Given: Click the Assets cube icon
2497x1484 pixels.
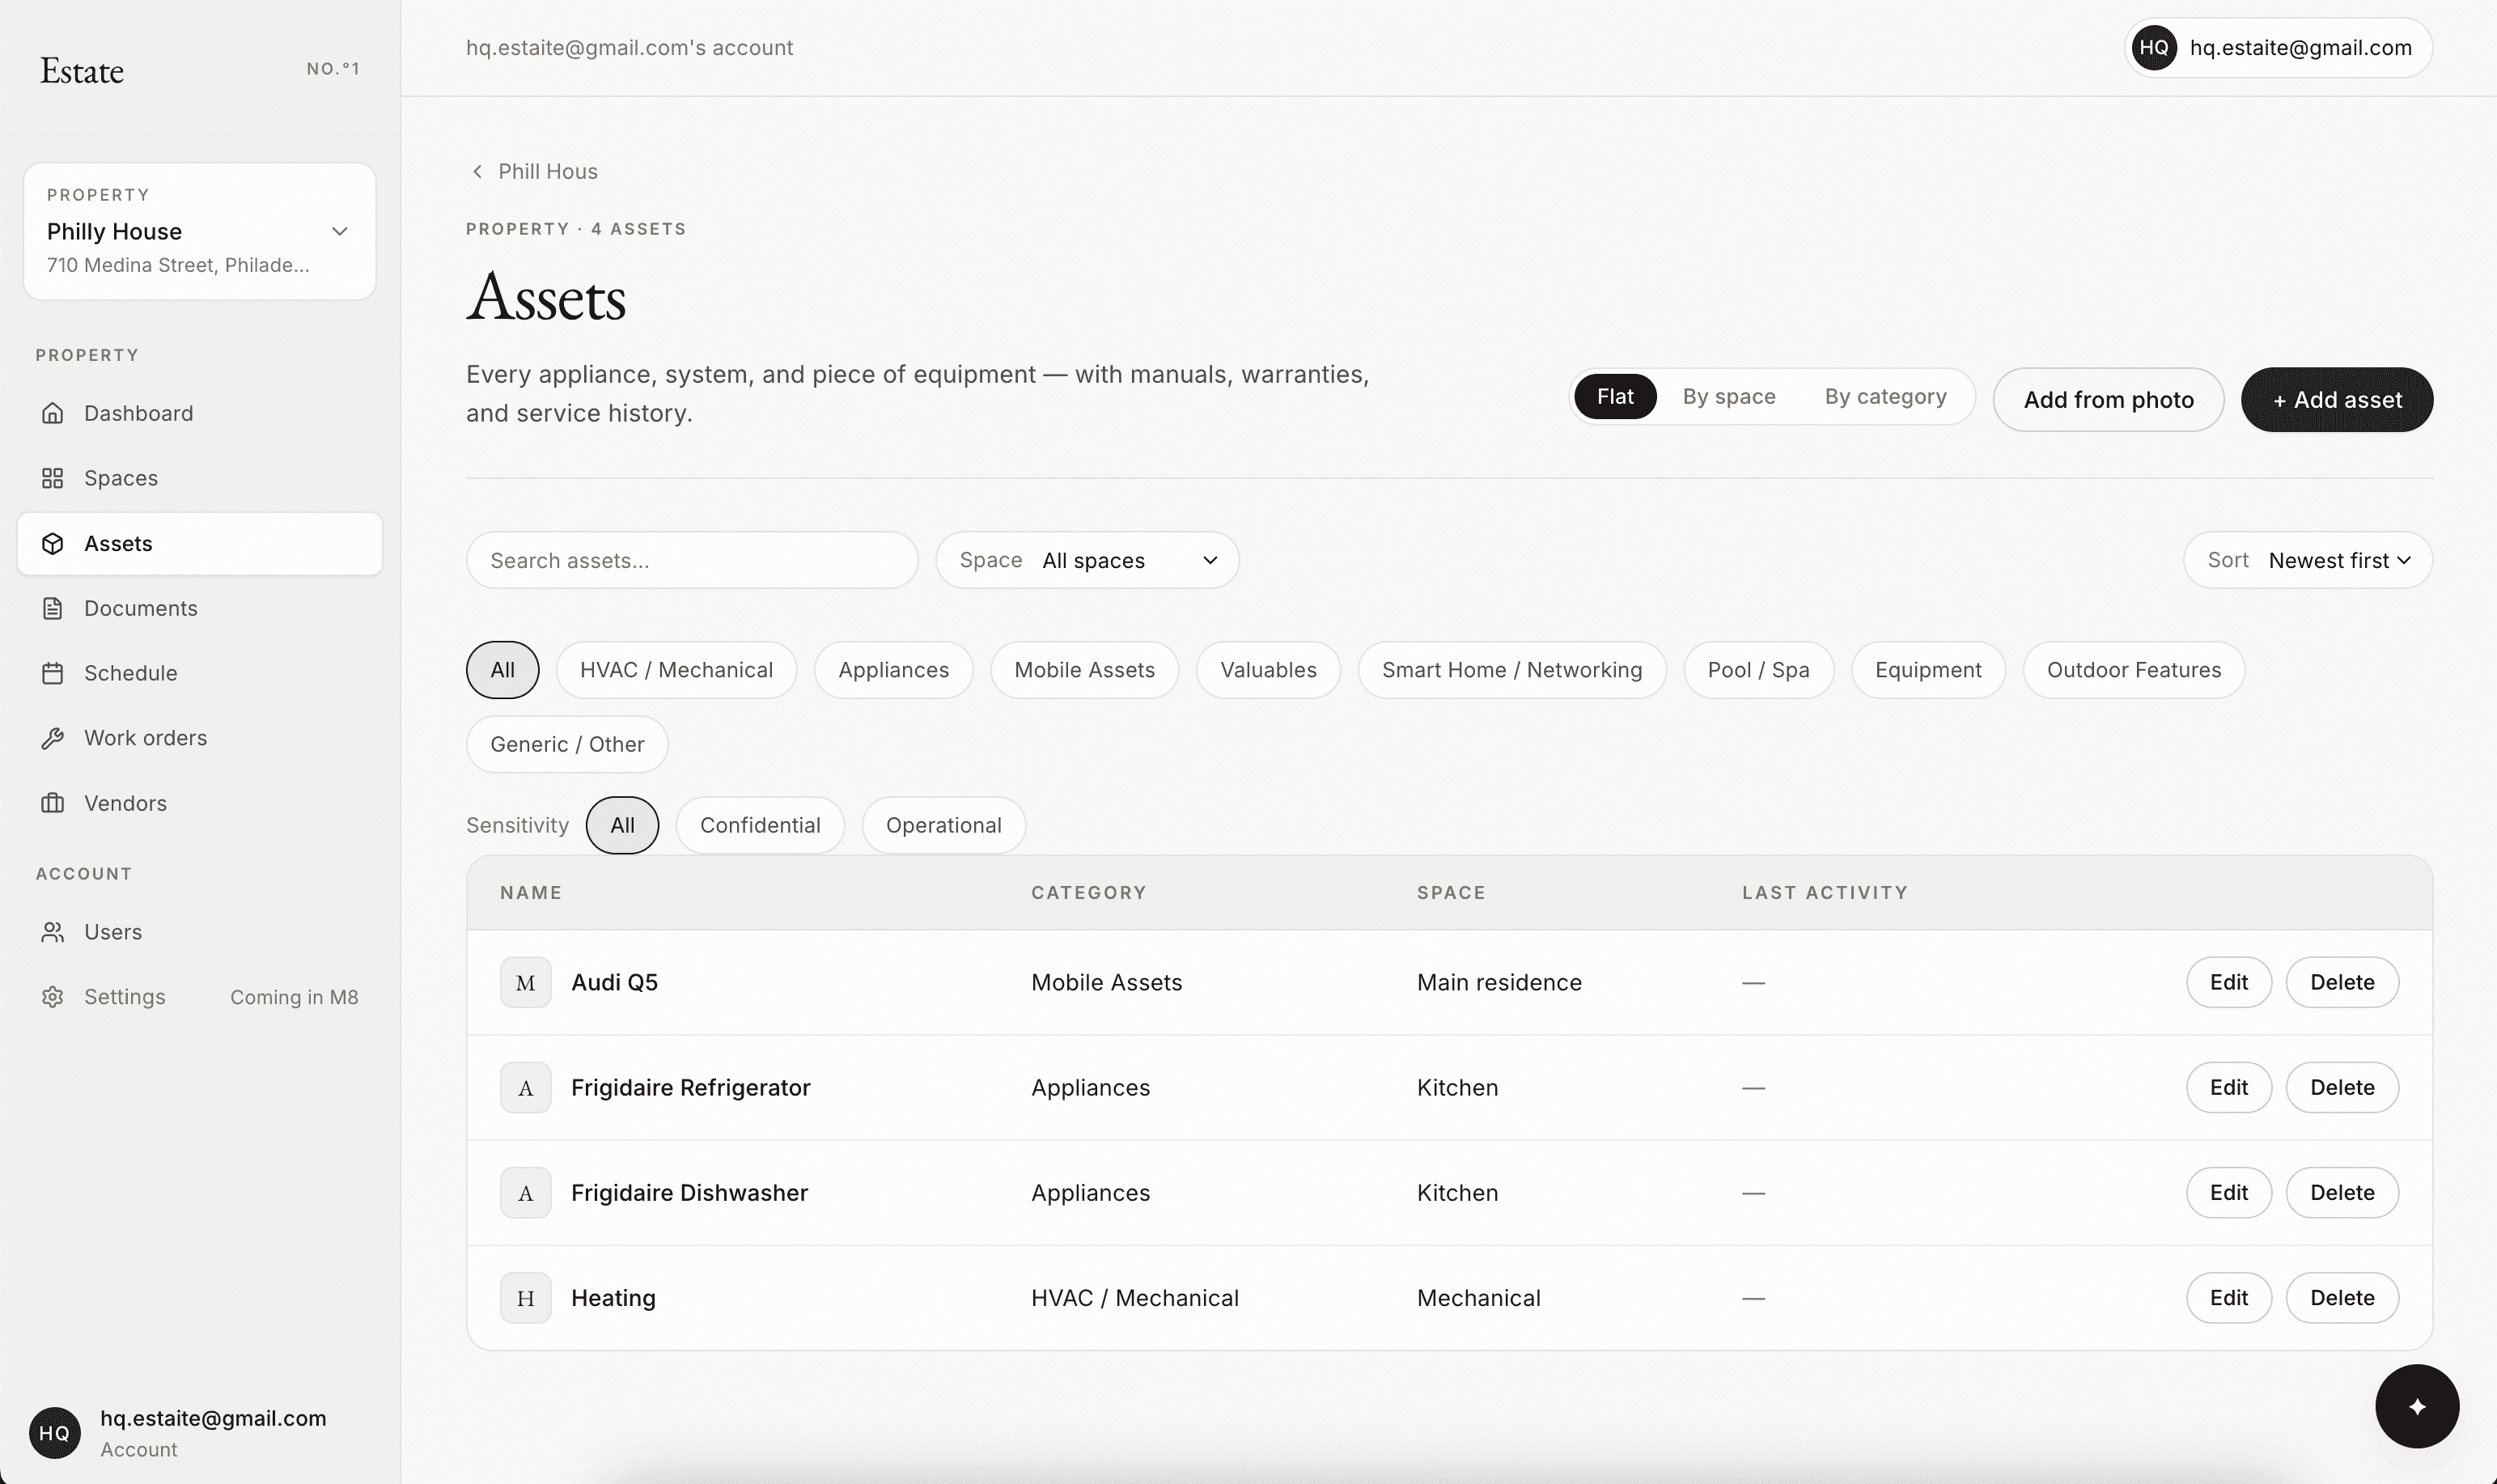Looking at the screenshot, I should (53, 543).
